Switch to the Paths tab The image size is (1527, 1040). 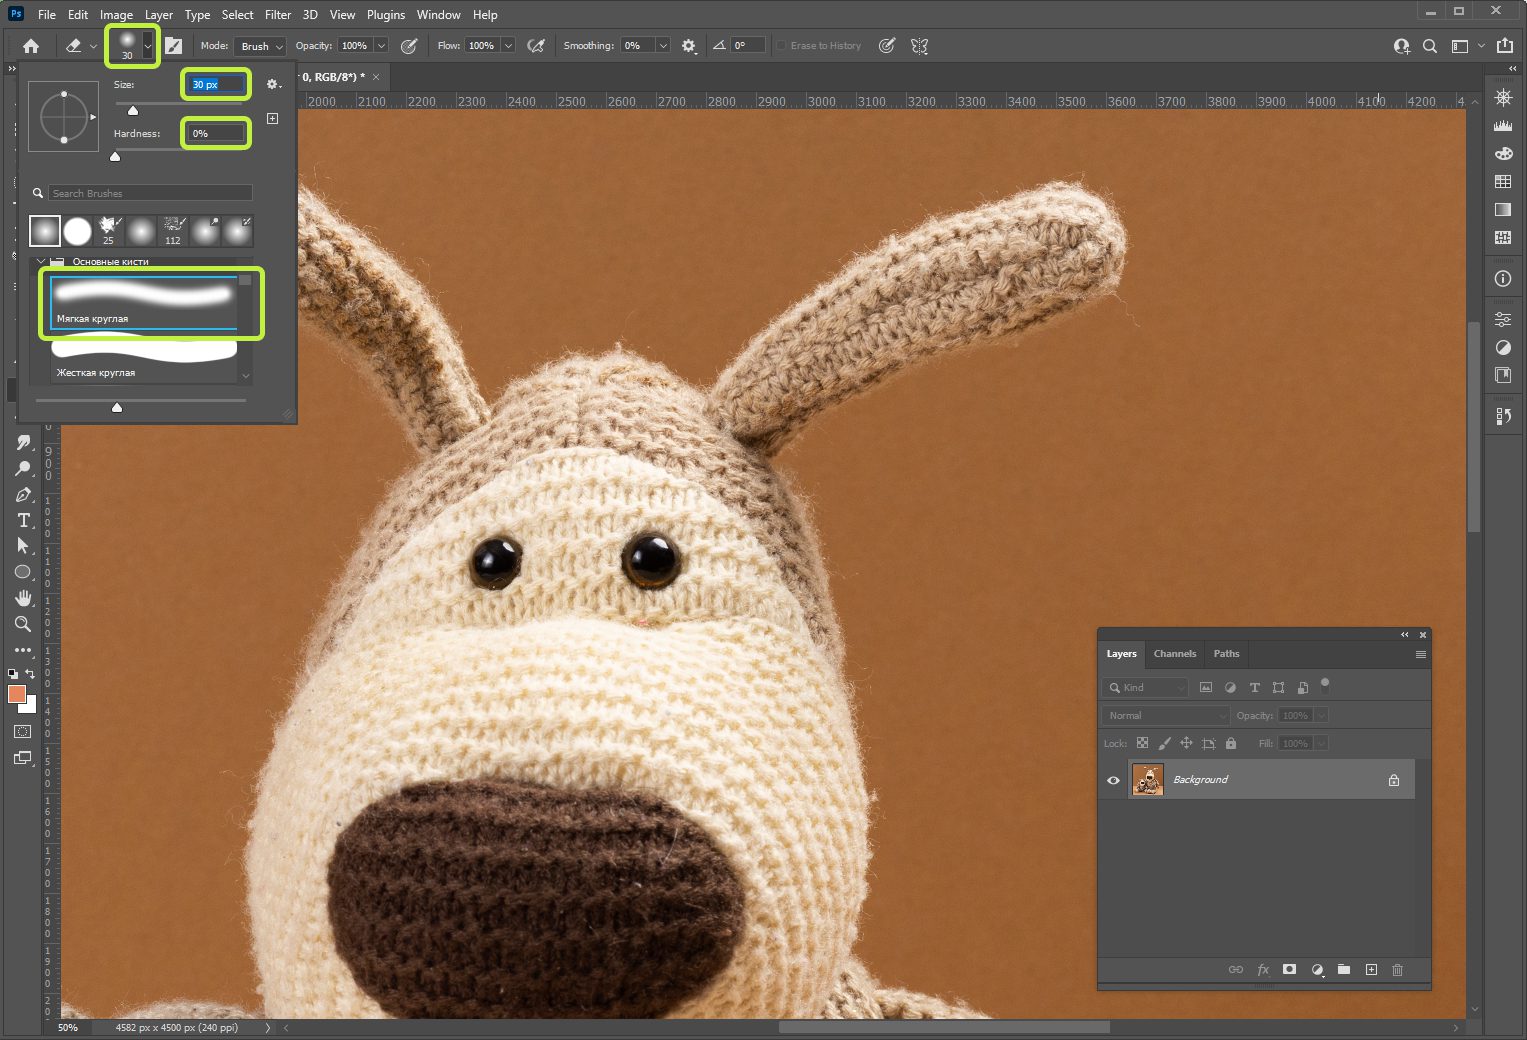tap(1226, 654)
